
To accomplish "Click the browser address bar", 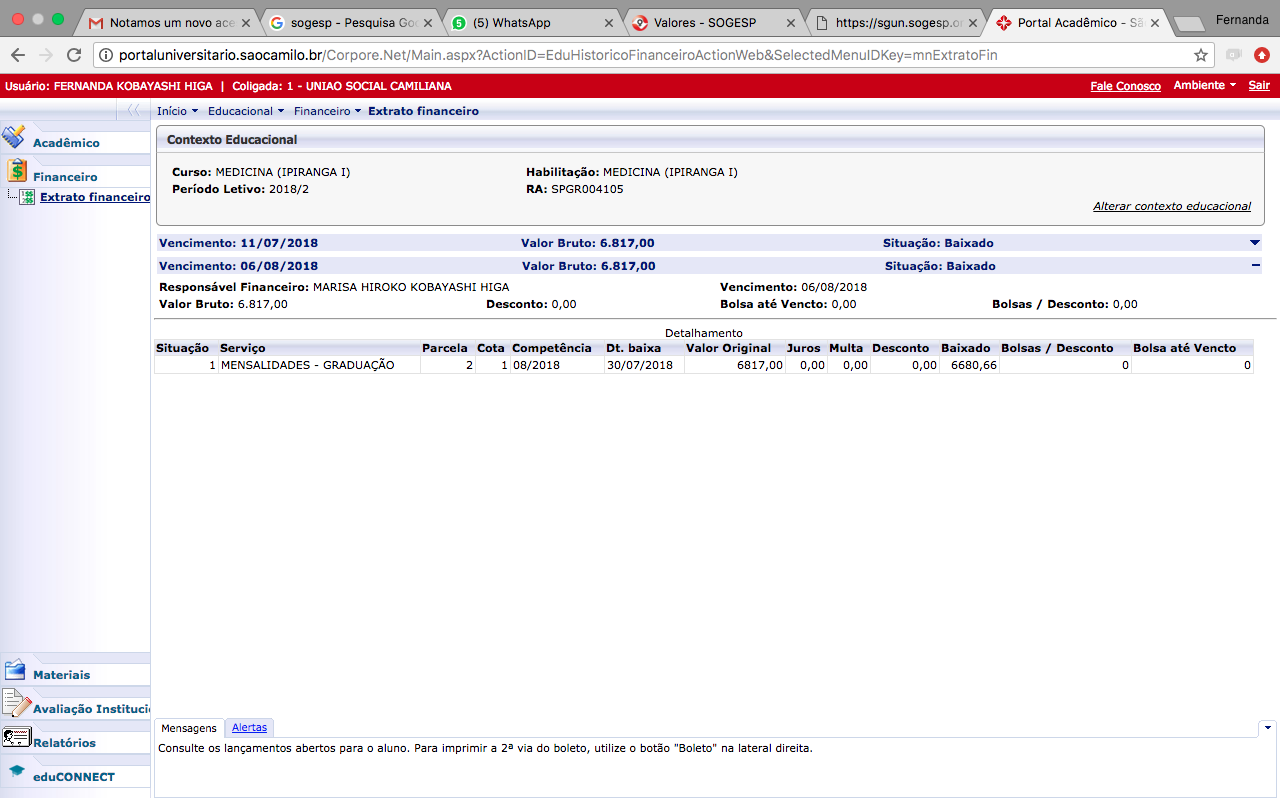I will coord(640,55).
